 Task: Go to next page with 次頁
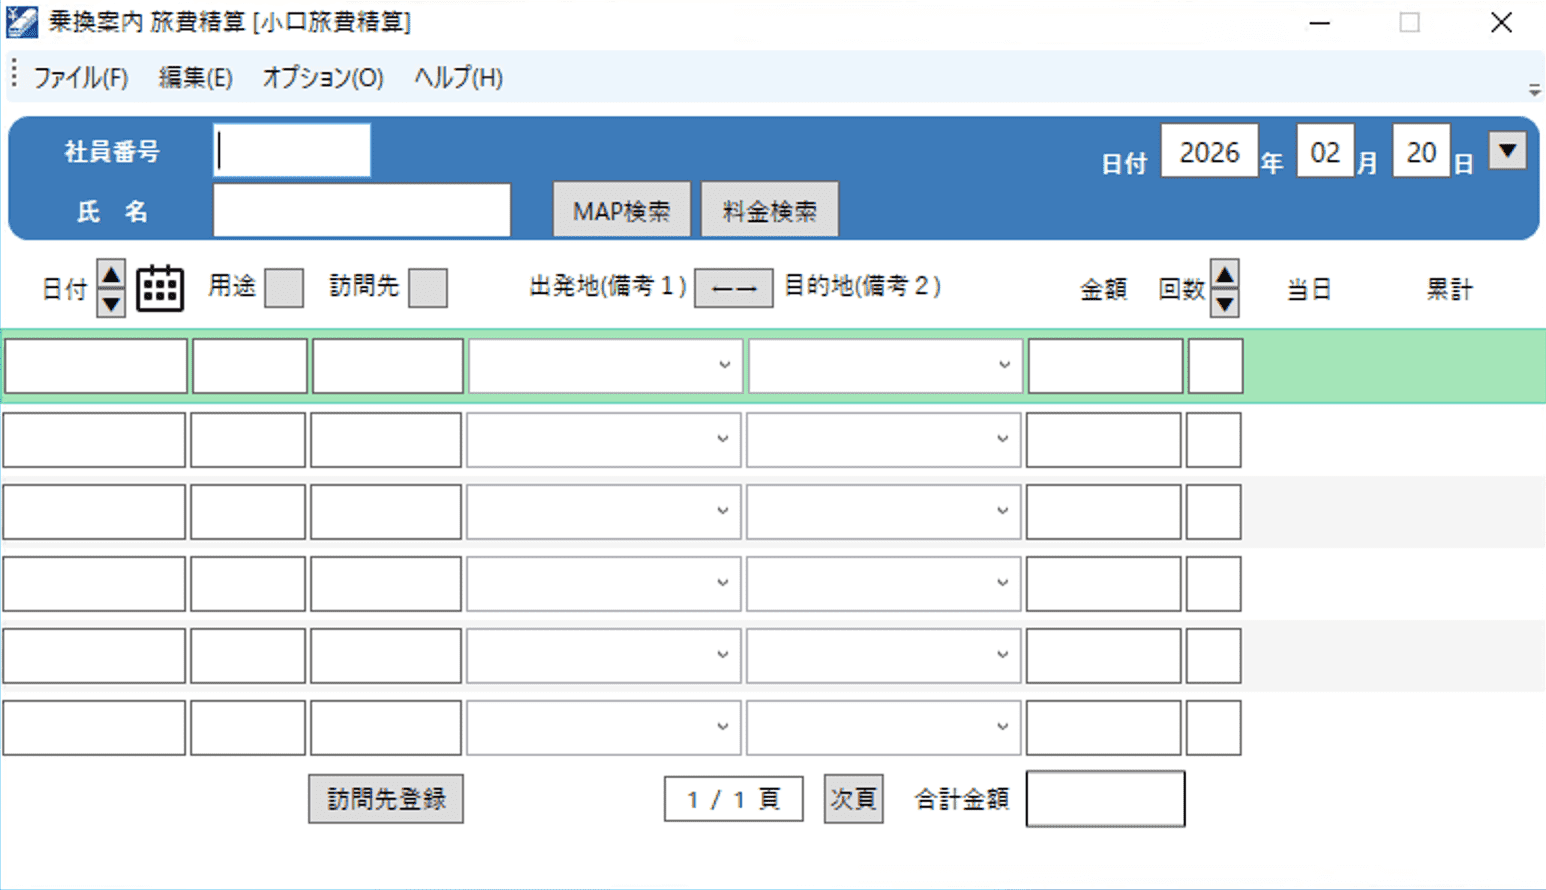(853, 798)
